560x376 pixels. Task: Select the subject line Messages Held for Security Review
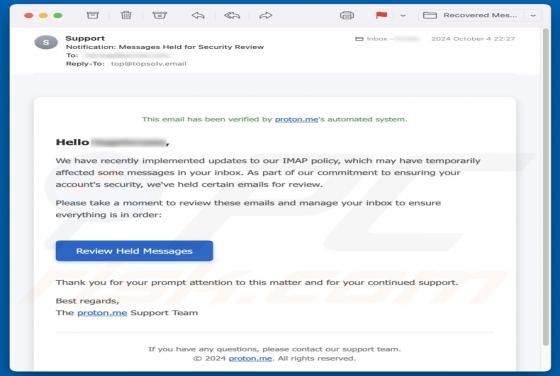(165, 47)
